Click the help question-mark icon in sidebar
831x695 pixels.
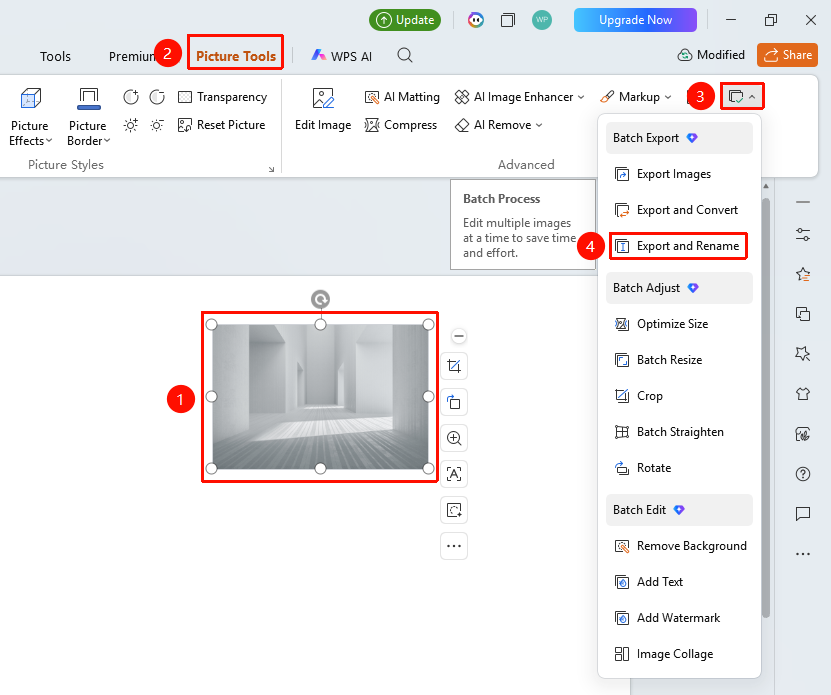click(803, 474)
